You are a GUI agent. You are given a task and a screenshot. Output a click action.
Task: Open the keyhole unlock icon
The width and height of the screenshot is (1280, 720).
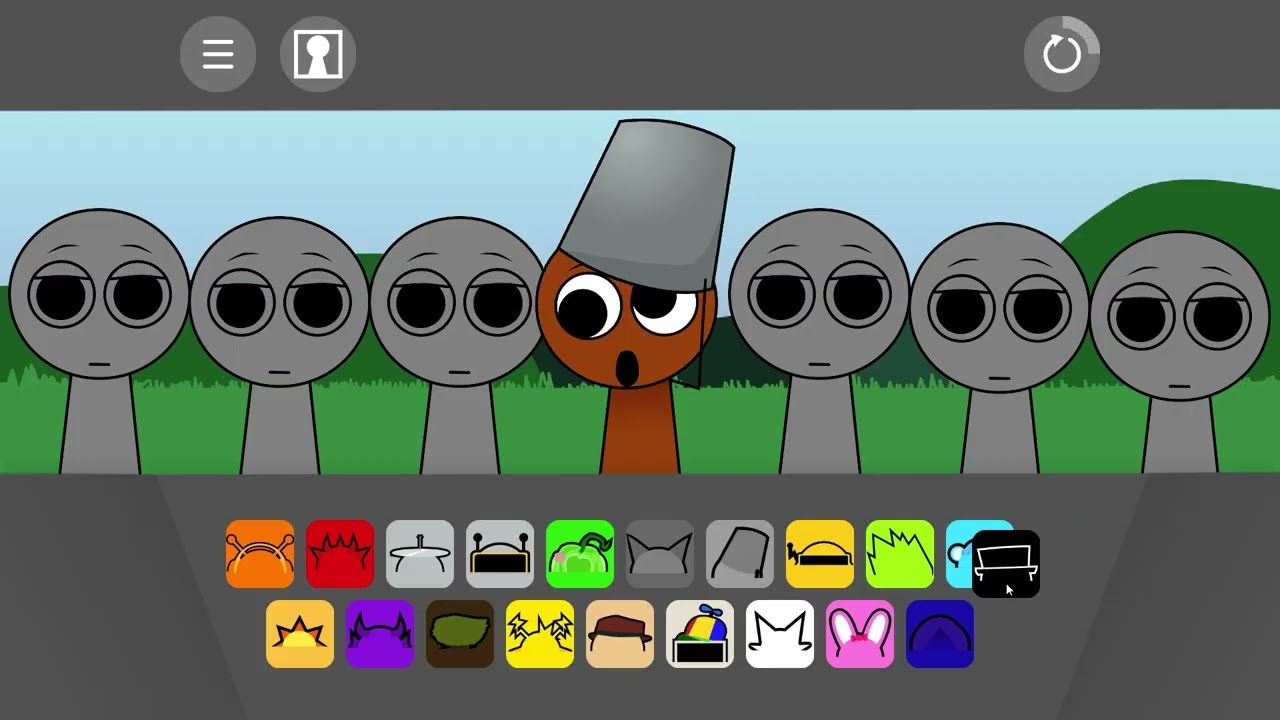coord(318,54)
